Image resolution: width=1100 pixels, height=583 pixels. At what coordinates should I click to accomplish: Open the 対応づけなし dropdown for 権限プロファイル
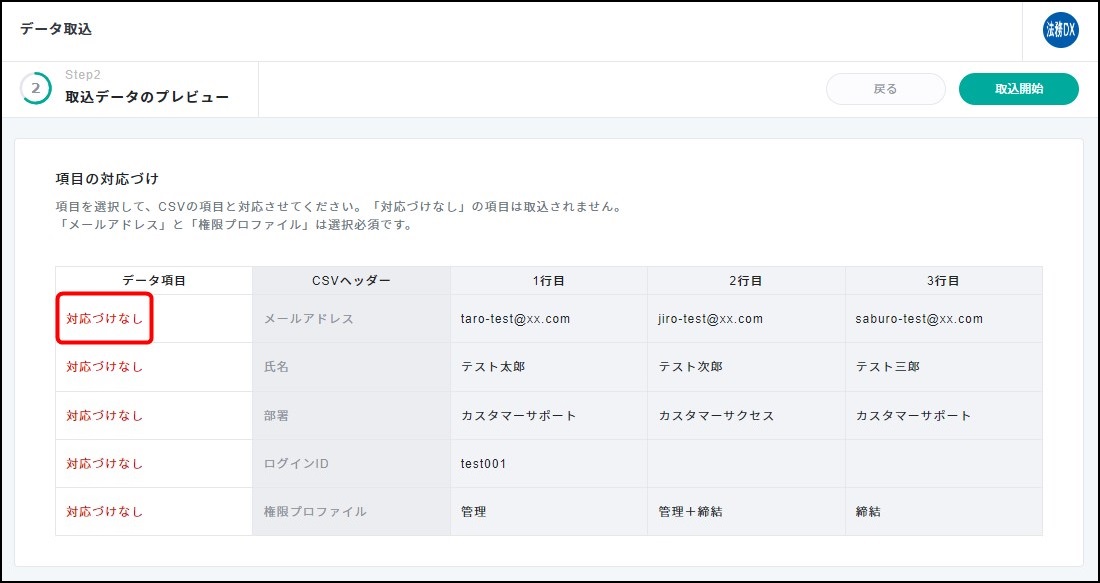(105, 511)
